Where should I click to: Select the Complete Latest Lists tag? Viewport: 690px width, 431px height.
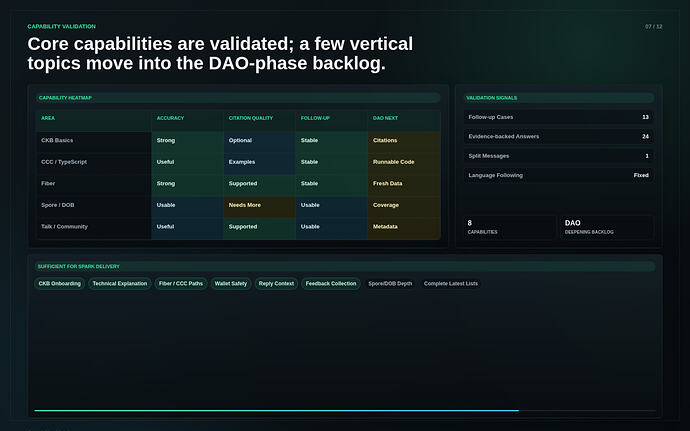pos(451,284)
